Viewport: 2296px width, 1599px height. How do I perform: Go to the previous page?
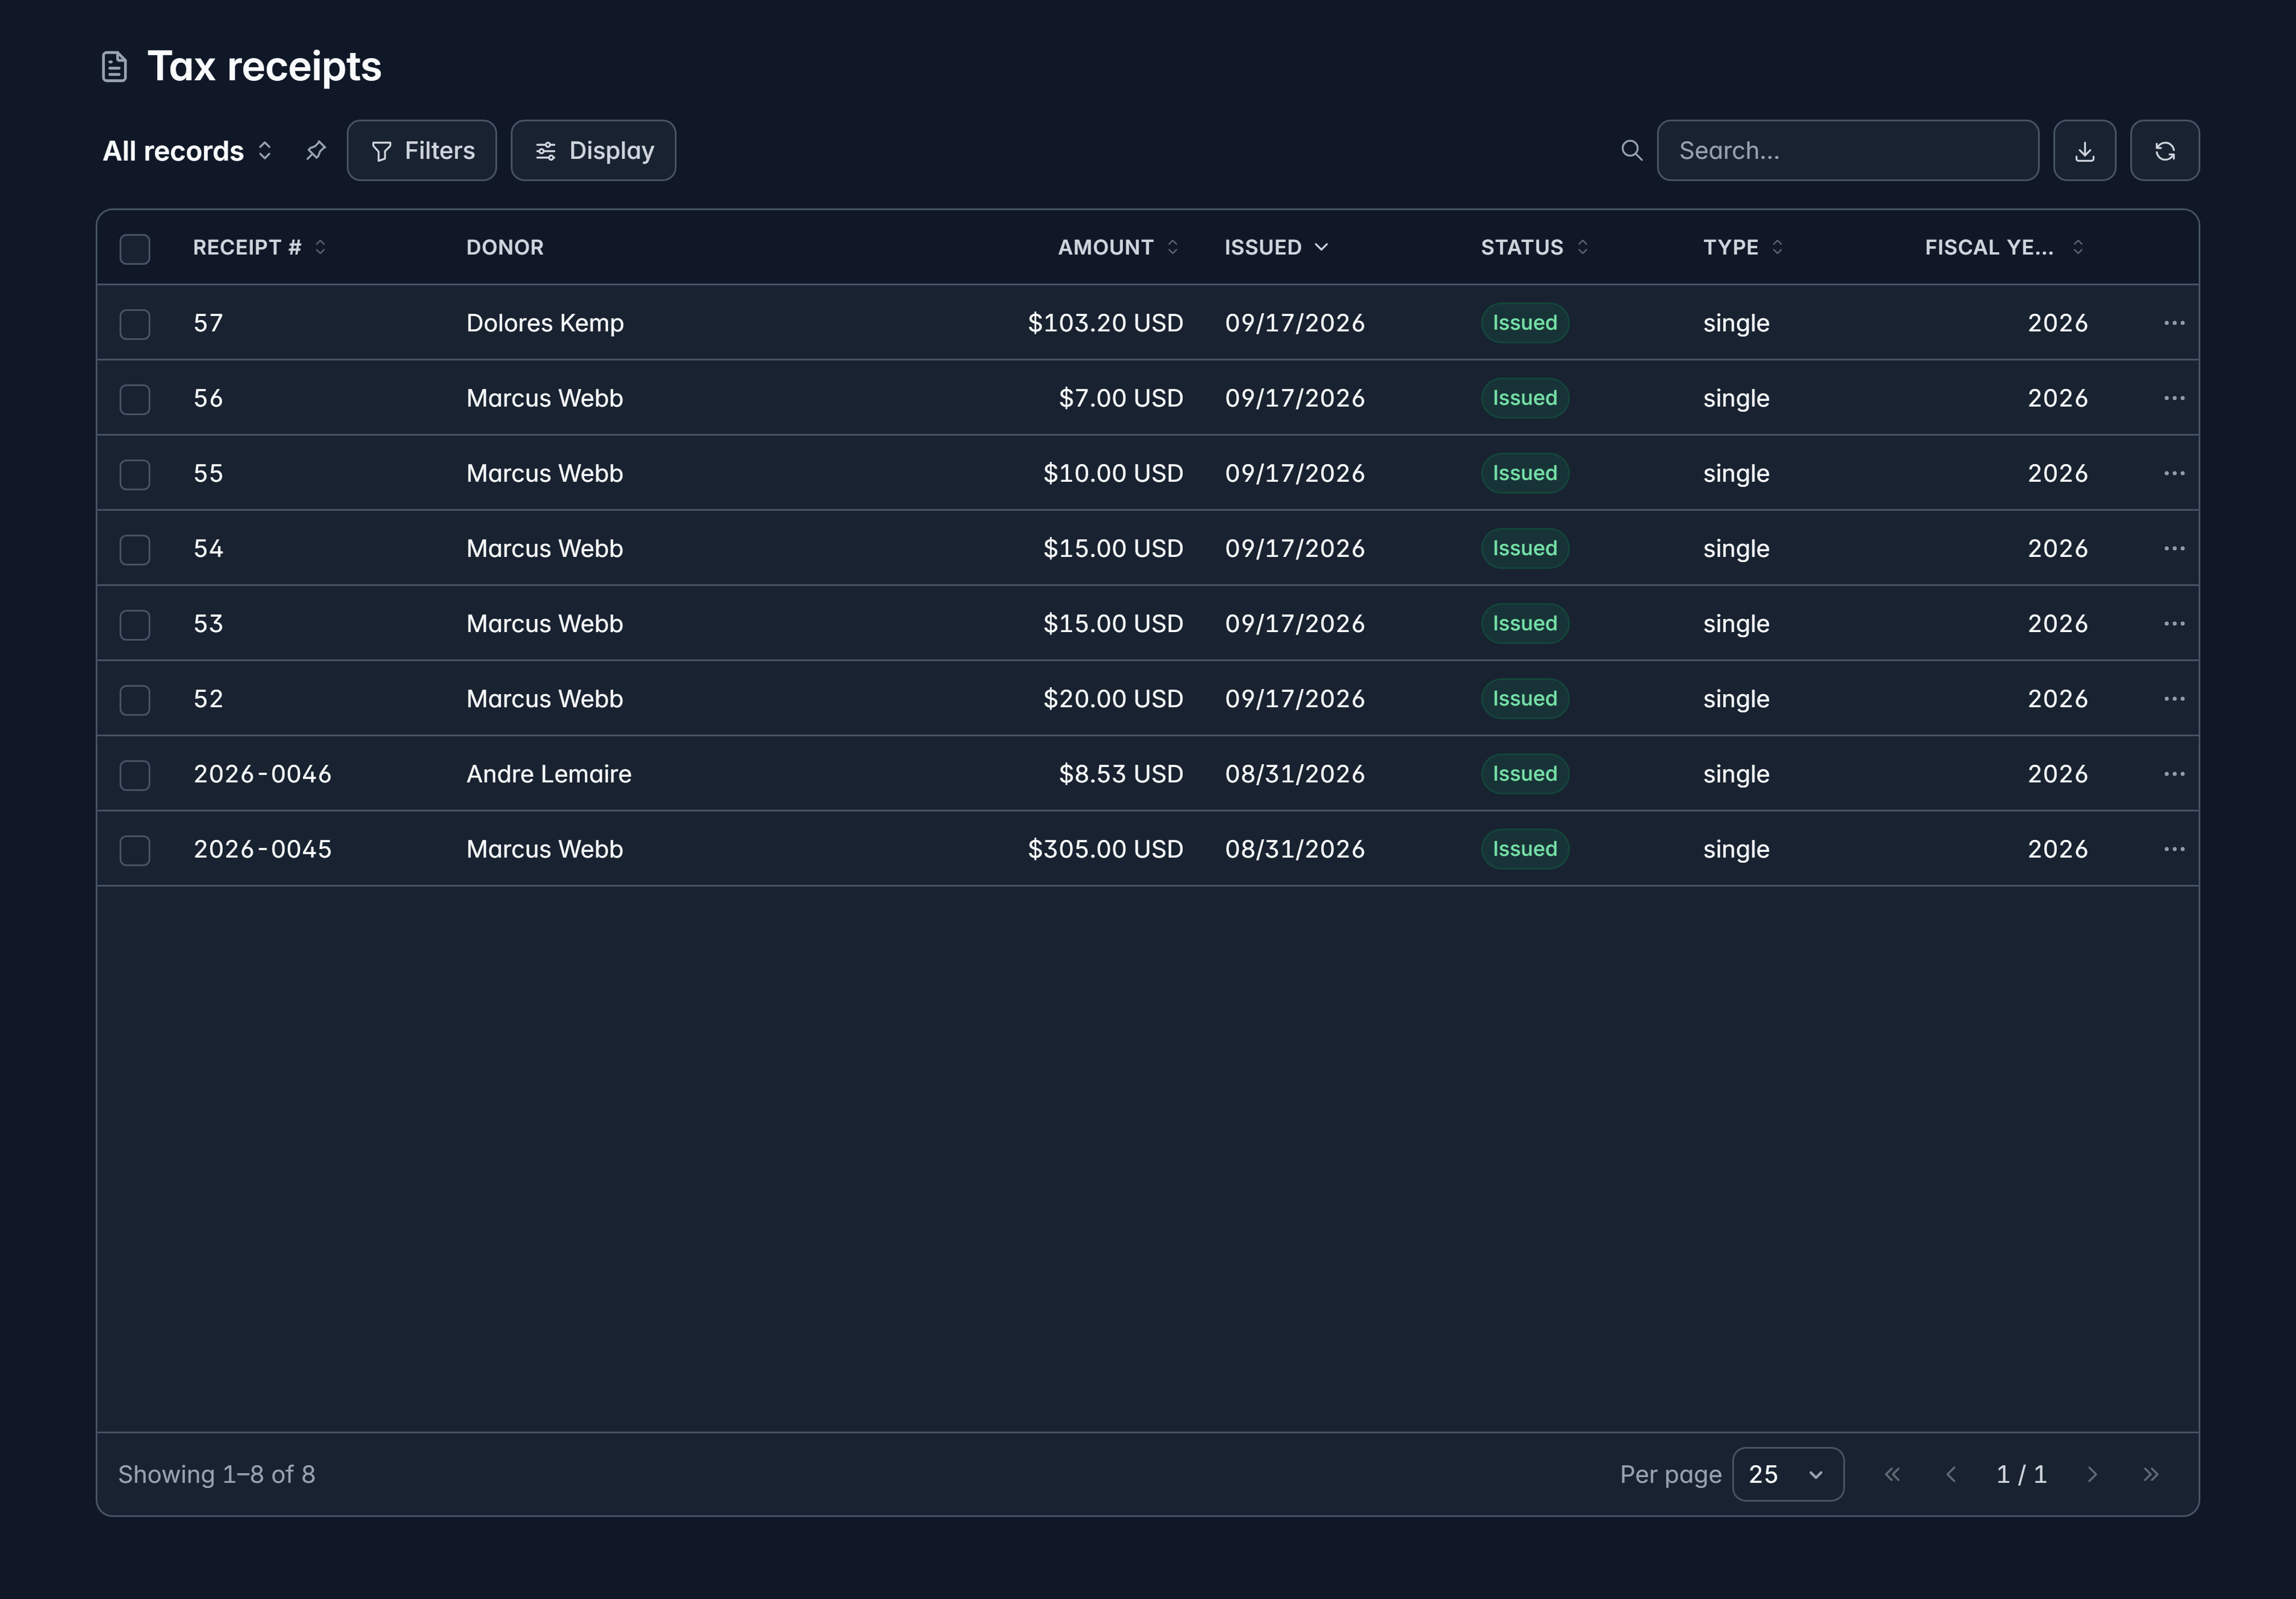point(1950,1474)
